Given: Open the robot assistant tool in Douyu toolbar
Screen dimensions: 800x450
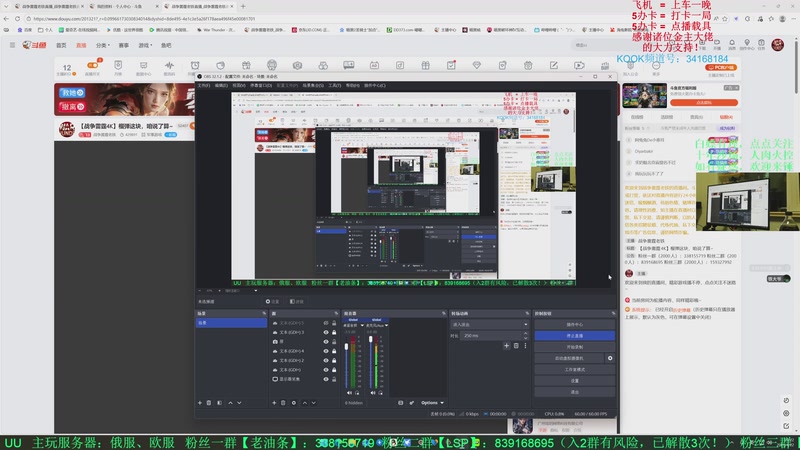Looking at the screenshot, I should [x=271, y=65].
